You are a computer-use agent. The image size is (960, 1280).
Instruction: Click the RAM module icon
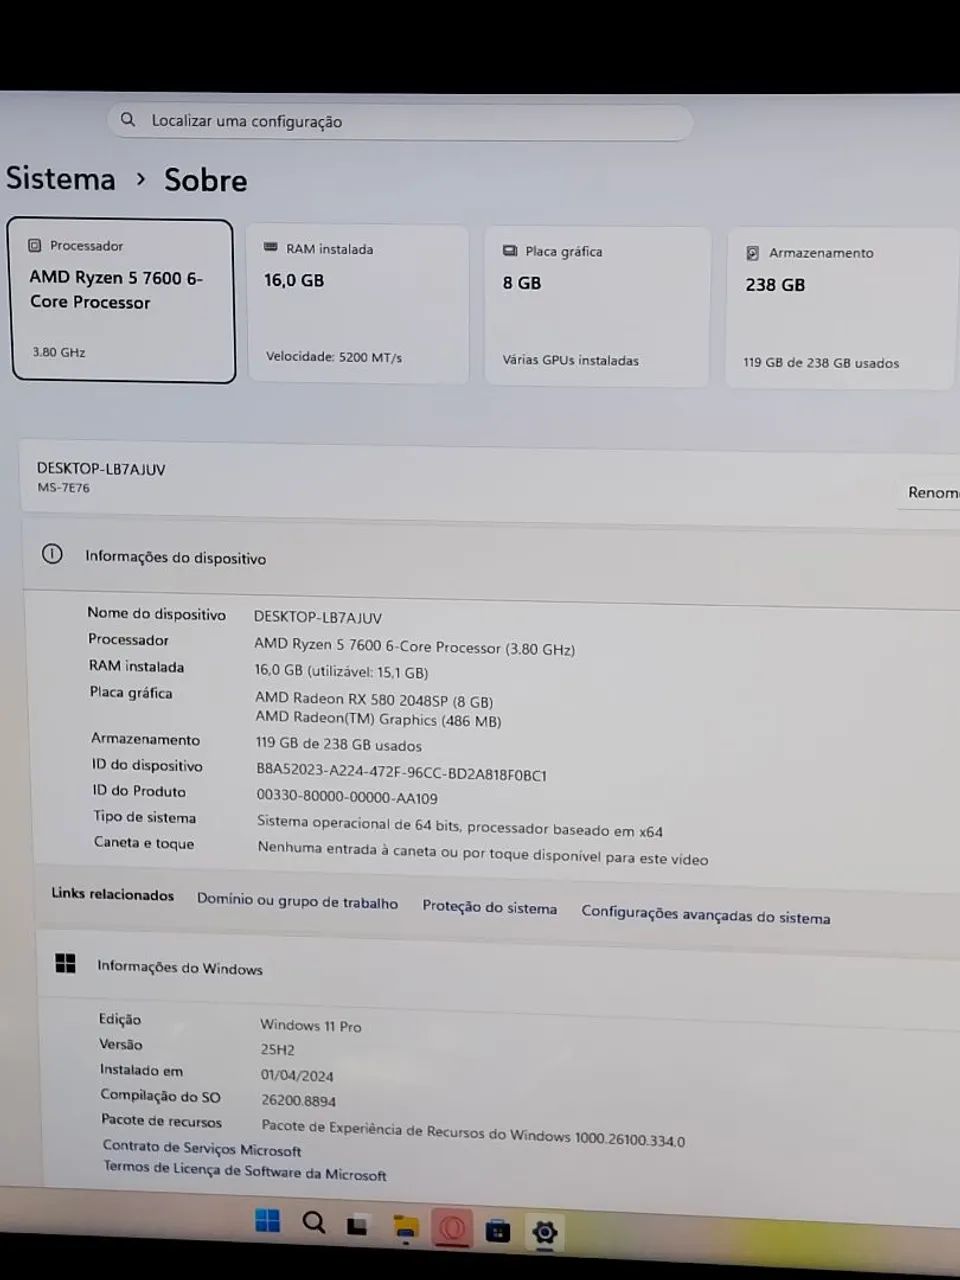[270, 247]
